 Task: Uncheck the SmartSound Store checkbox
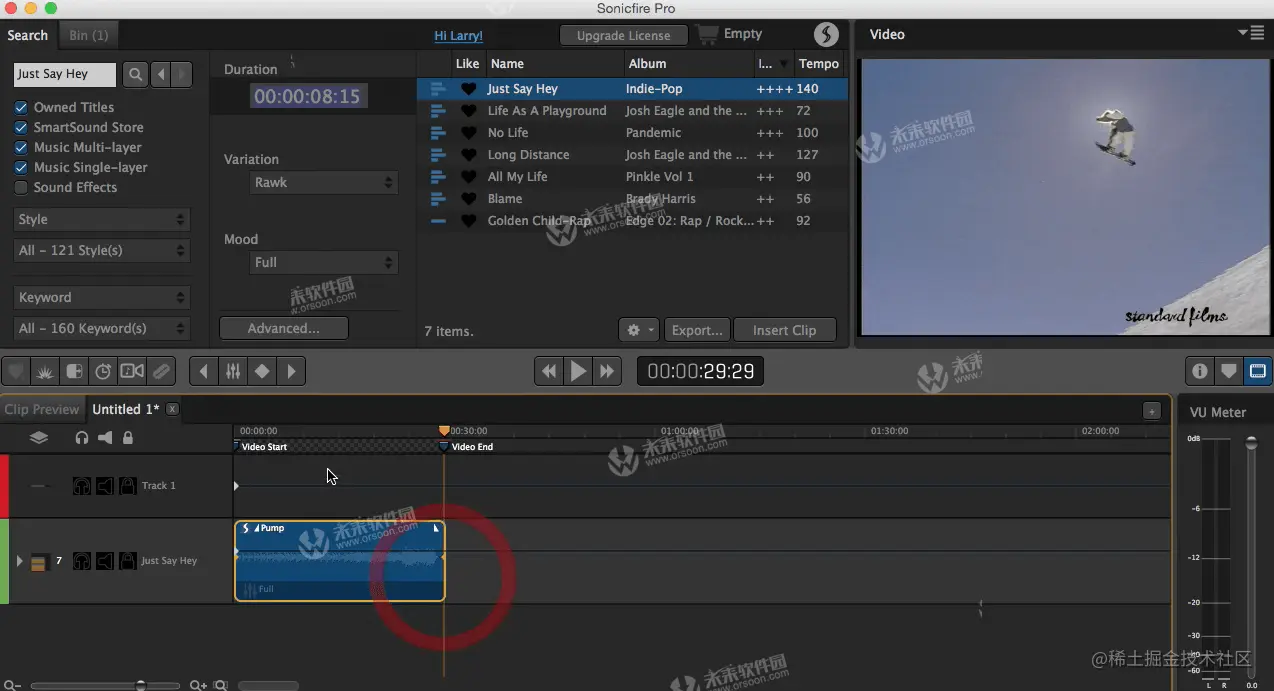pyautogui.click(x=21, y=127)
